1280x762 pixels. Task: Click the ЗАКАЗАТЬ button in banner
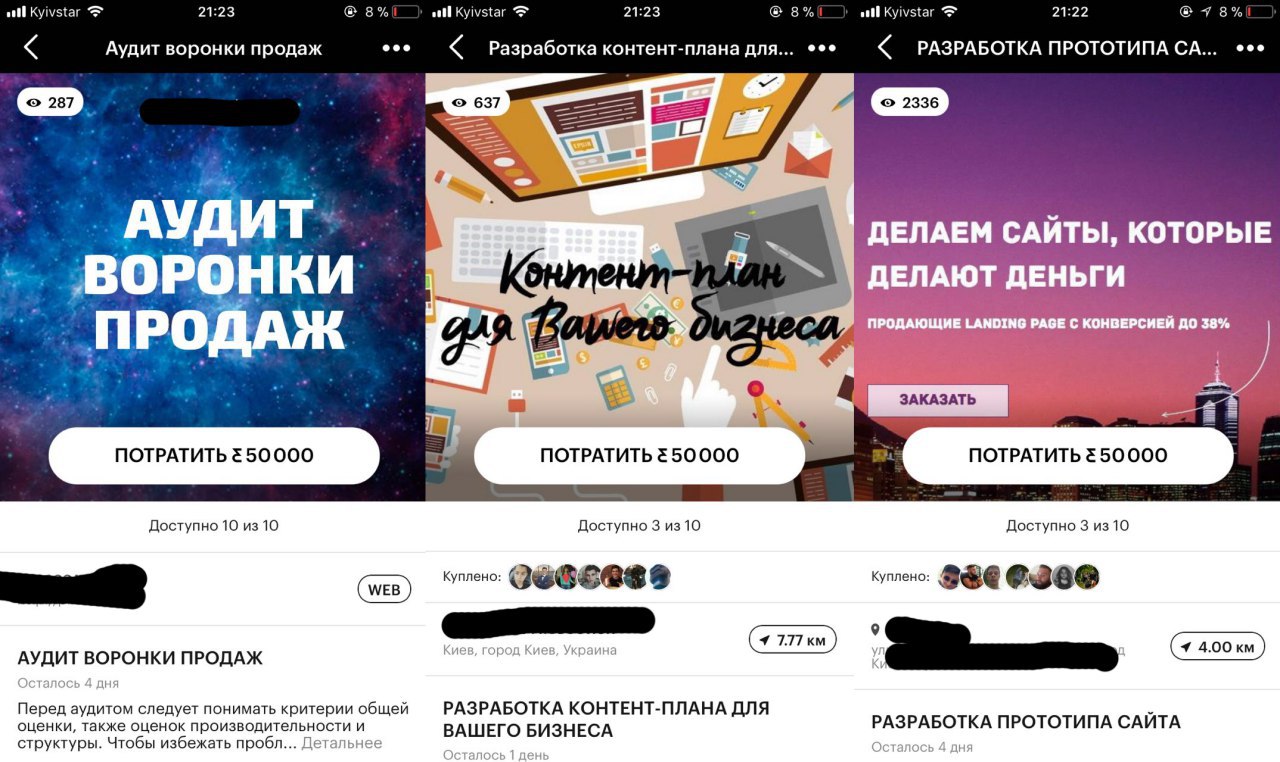click(x=937, y=400)
